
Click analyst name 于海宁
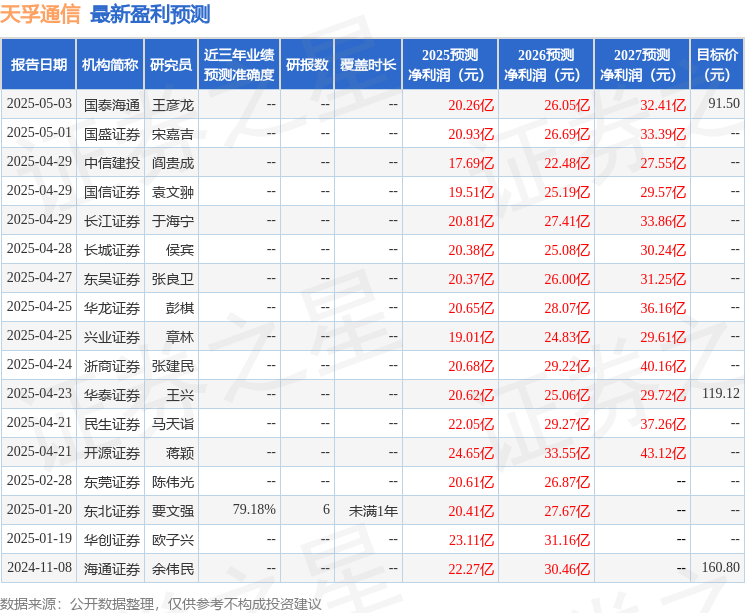(x=173, y=221)
